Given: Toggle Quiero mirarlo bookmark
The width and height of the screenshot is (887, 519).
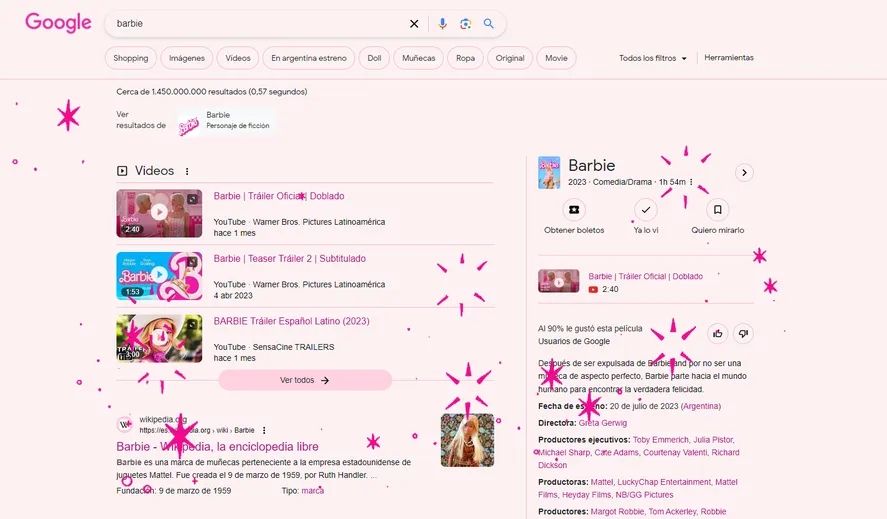Looking at the screenshot, I should point(717,210).
